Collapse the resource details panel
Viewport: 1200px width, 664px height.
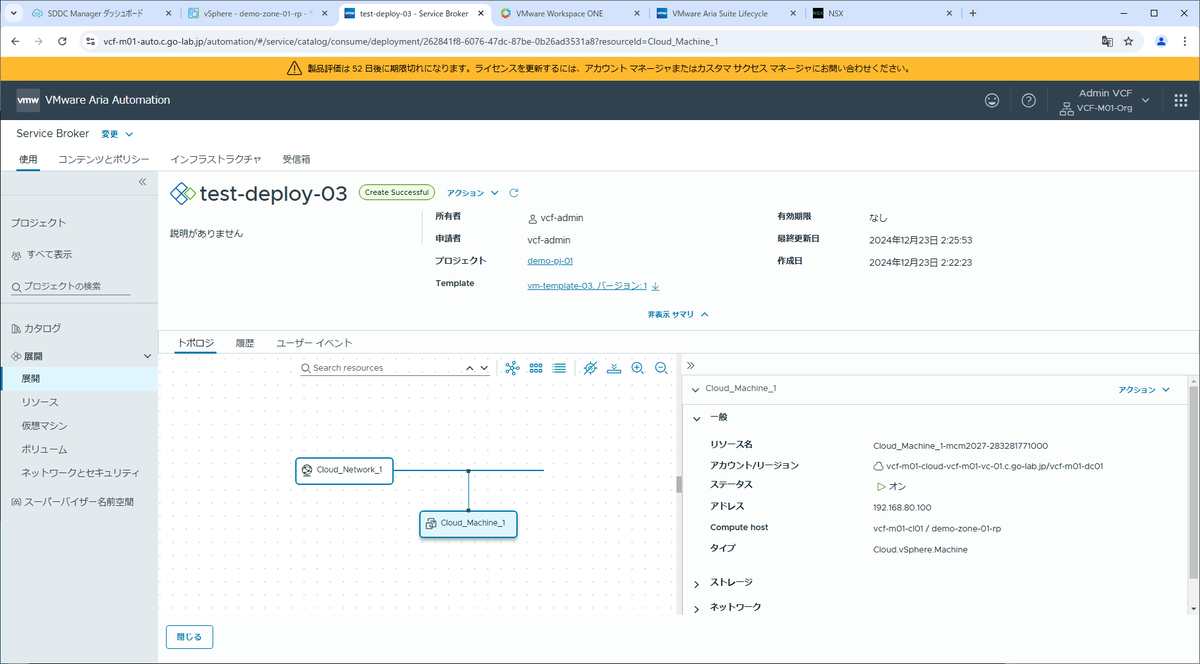(x=690, y=366)
